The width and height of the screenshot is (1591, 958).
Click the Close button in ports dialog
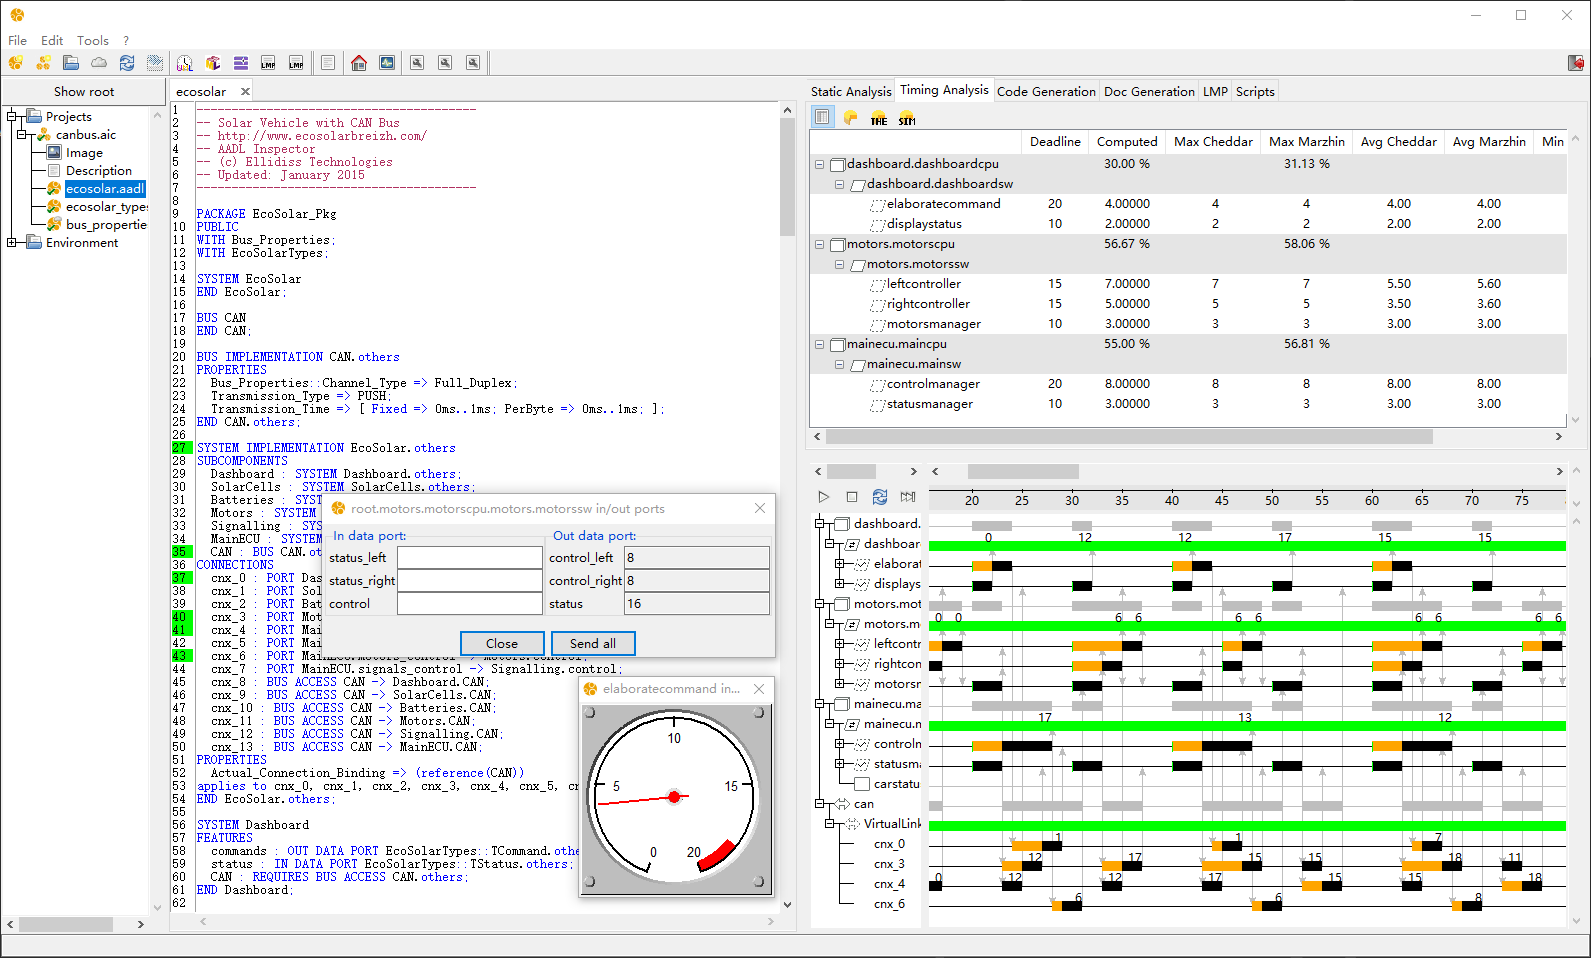tap(502, 643)
